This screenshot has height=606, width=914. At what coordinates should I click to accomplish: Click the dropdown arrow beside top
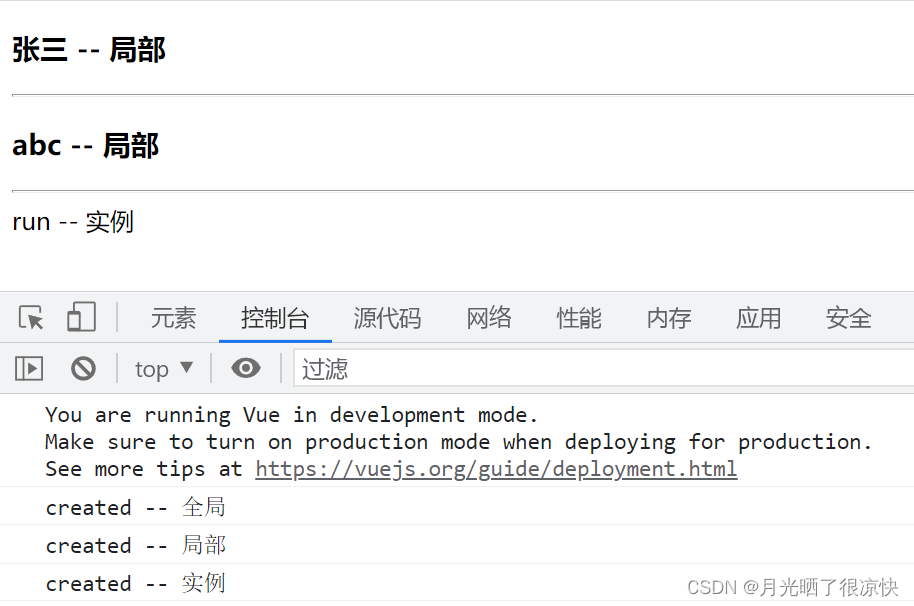coord(187,368)
